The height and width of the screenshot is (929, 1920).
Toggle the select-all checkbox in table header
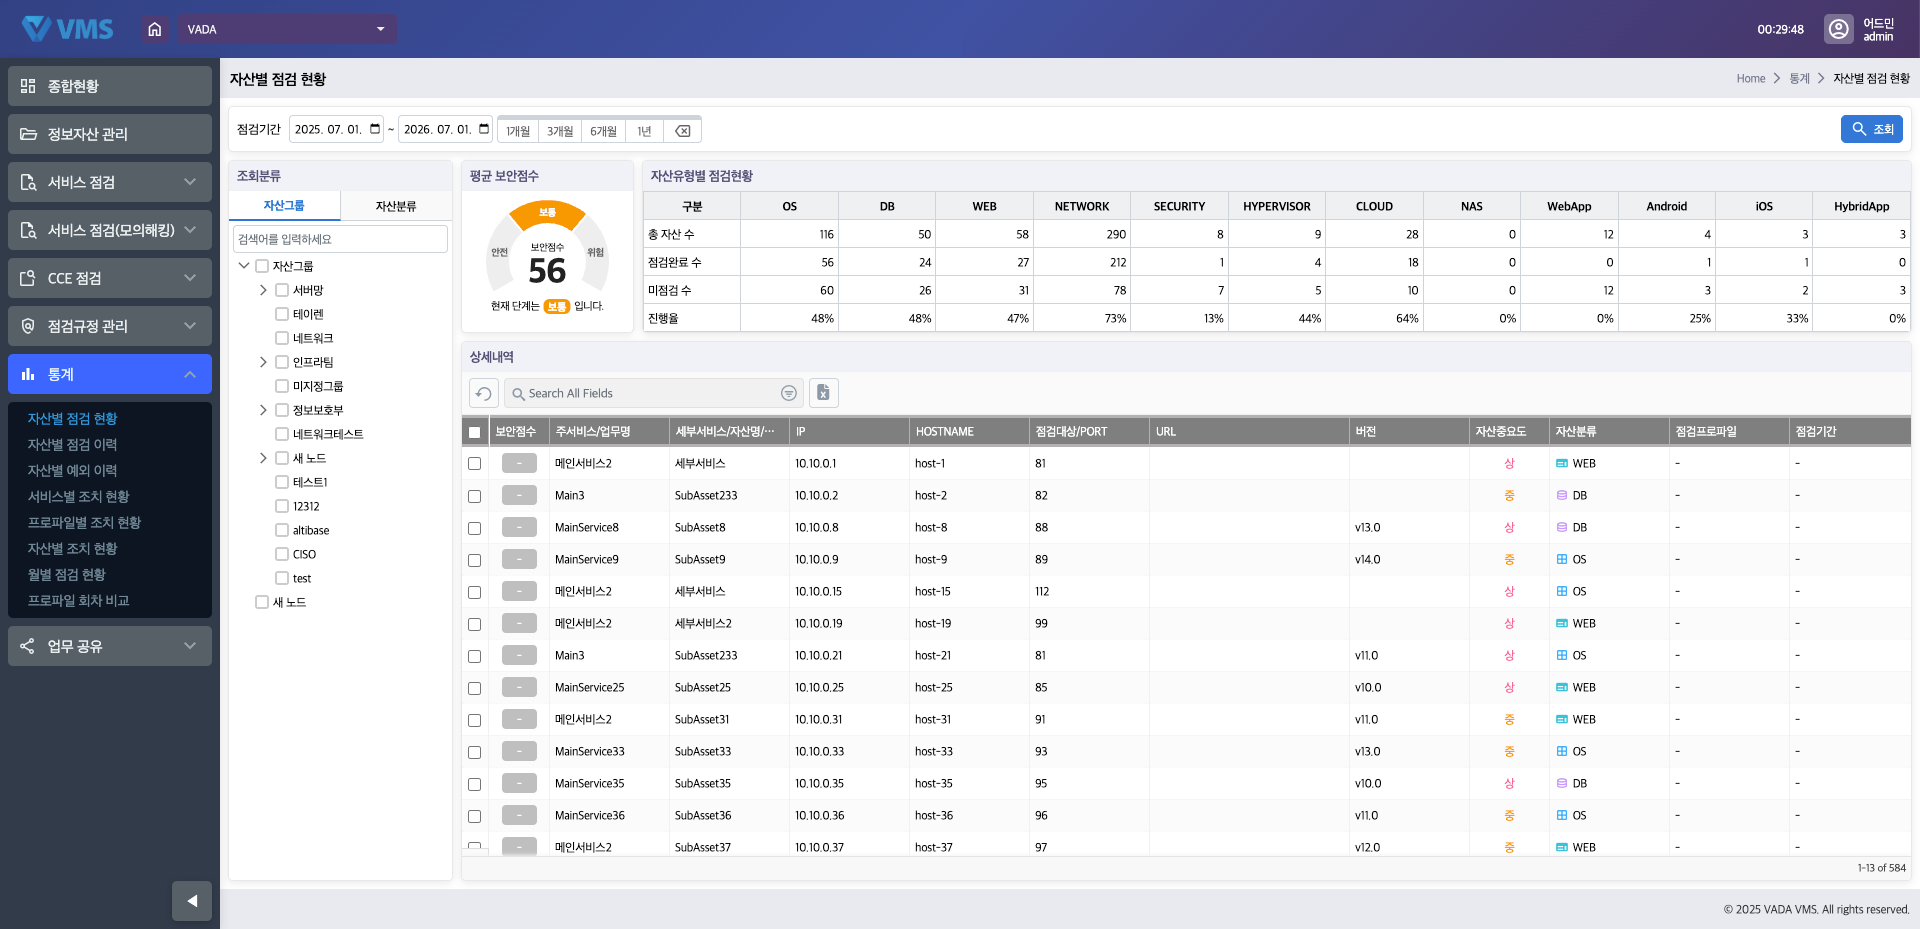pyautogui.click(x=474, y=432)
